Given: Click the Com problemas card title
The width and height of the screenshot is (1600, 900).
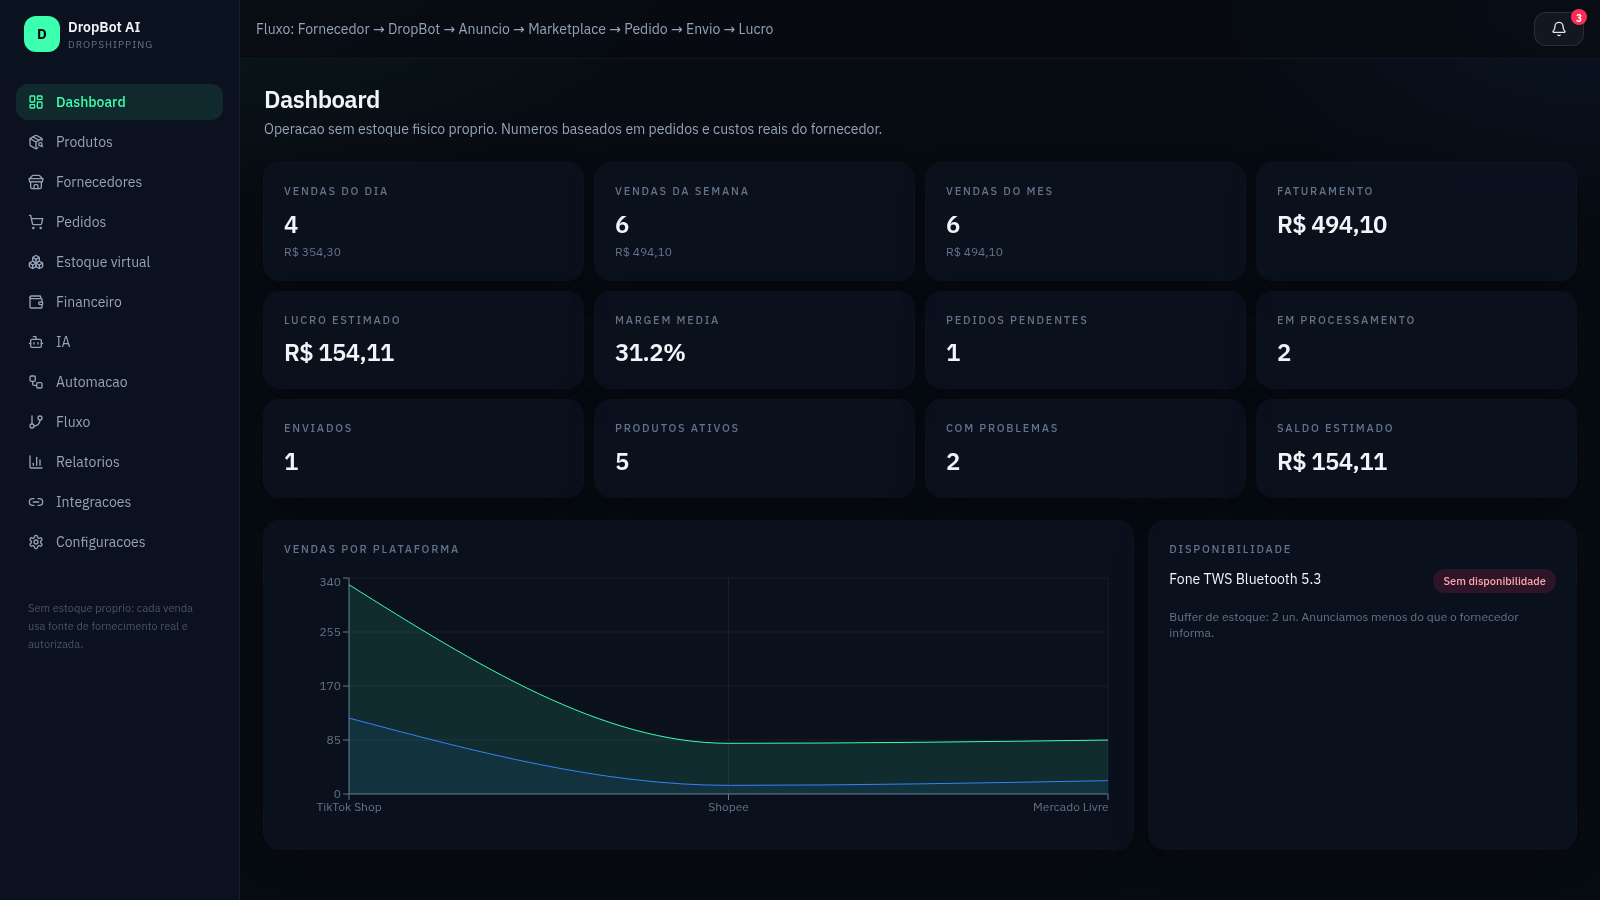Looking at the screenshot, I should pos(1002,428).
